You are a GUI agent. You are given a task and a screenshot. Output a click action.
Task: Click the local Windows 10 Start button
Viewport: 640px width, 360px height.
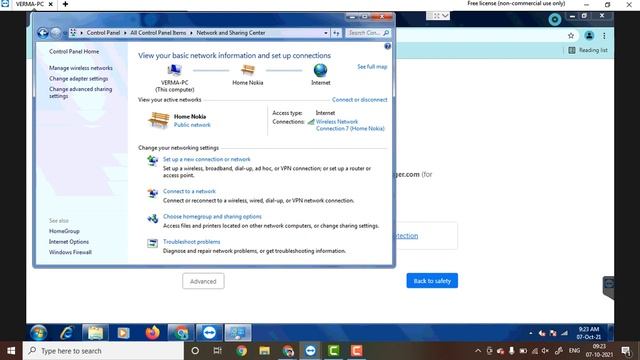[11, 351]
